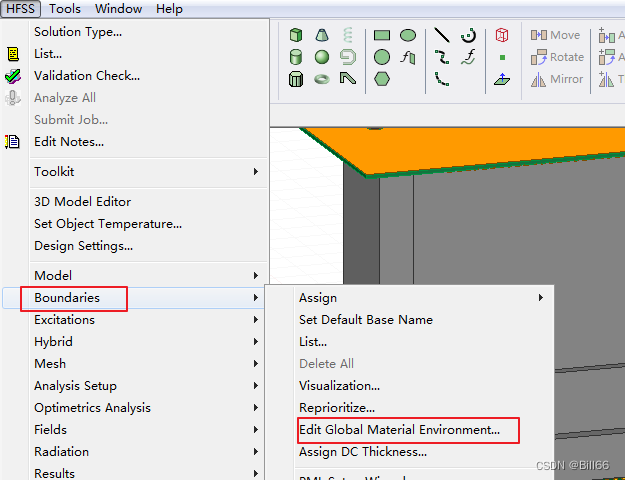Expand the Fields submenu

pos(134,430)
